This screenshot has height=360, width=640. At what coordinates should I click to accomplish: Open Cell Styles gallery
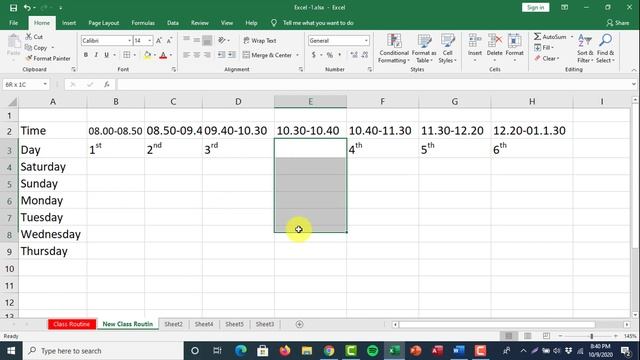(447, 49)
